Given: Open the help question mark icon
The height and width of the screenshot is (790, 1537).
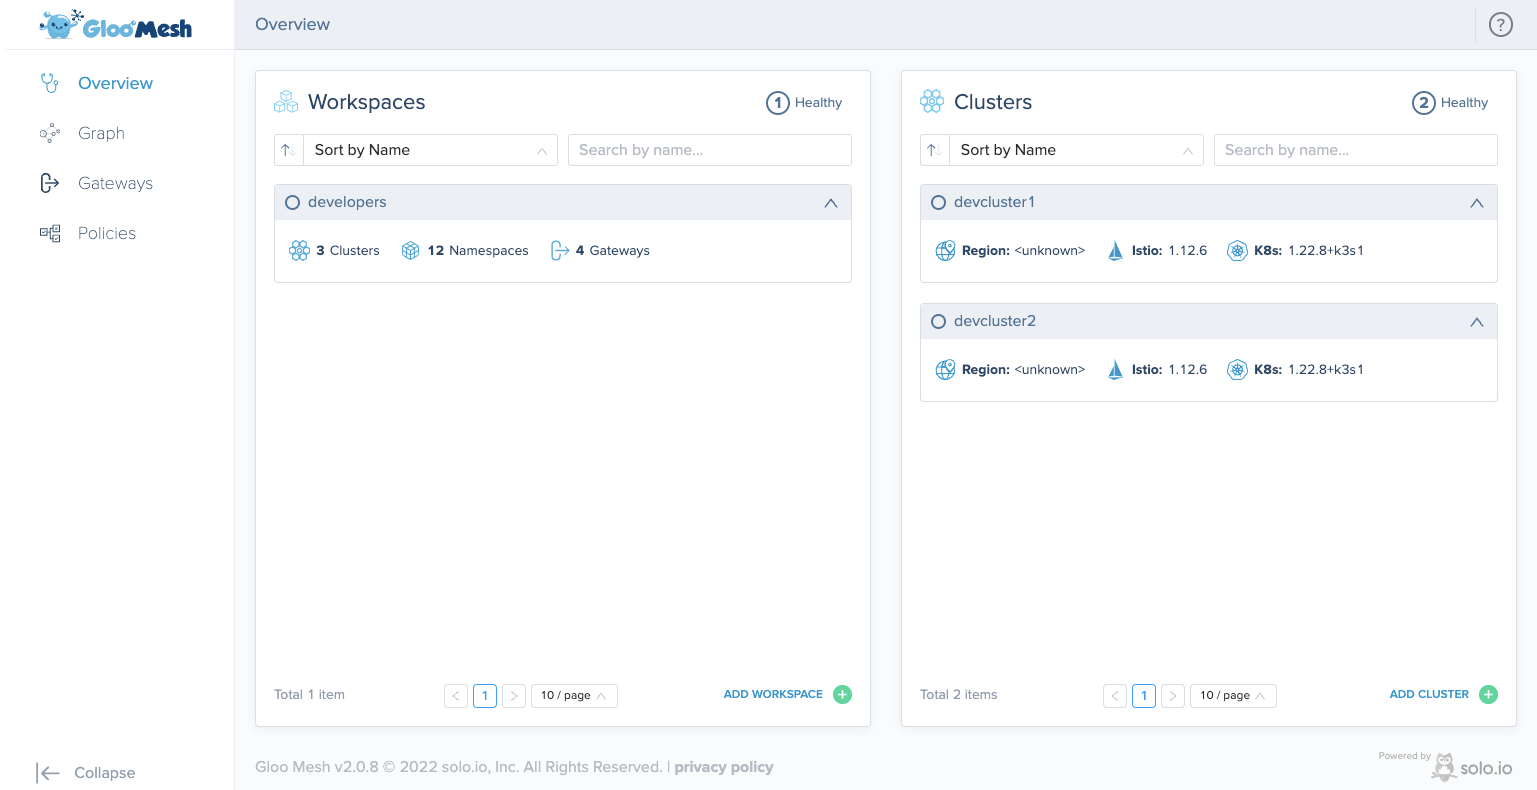Looking at the screenshot, I should coord(1500,23).
